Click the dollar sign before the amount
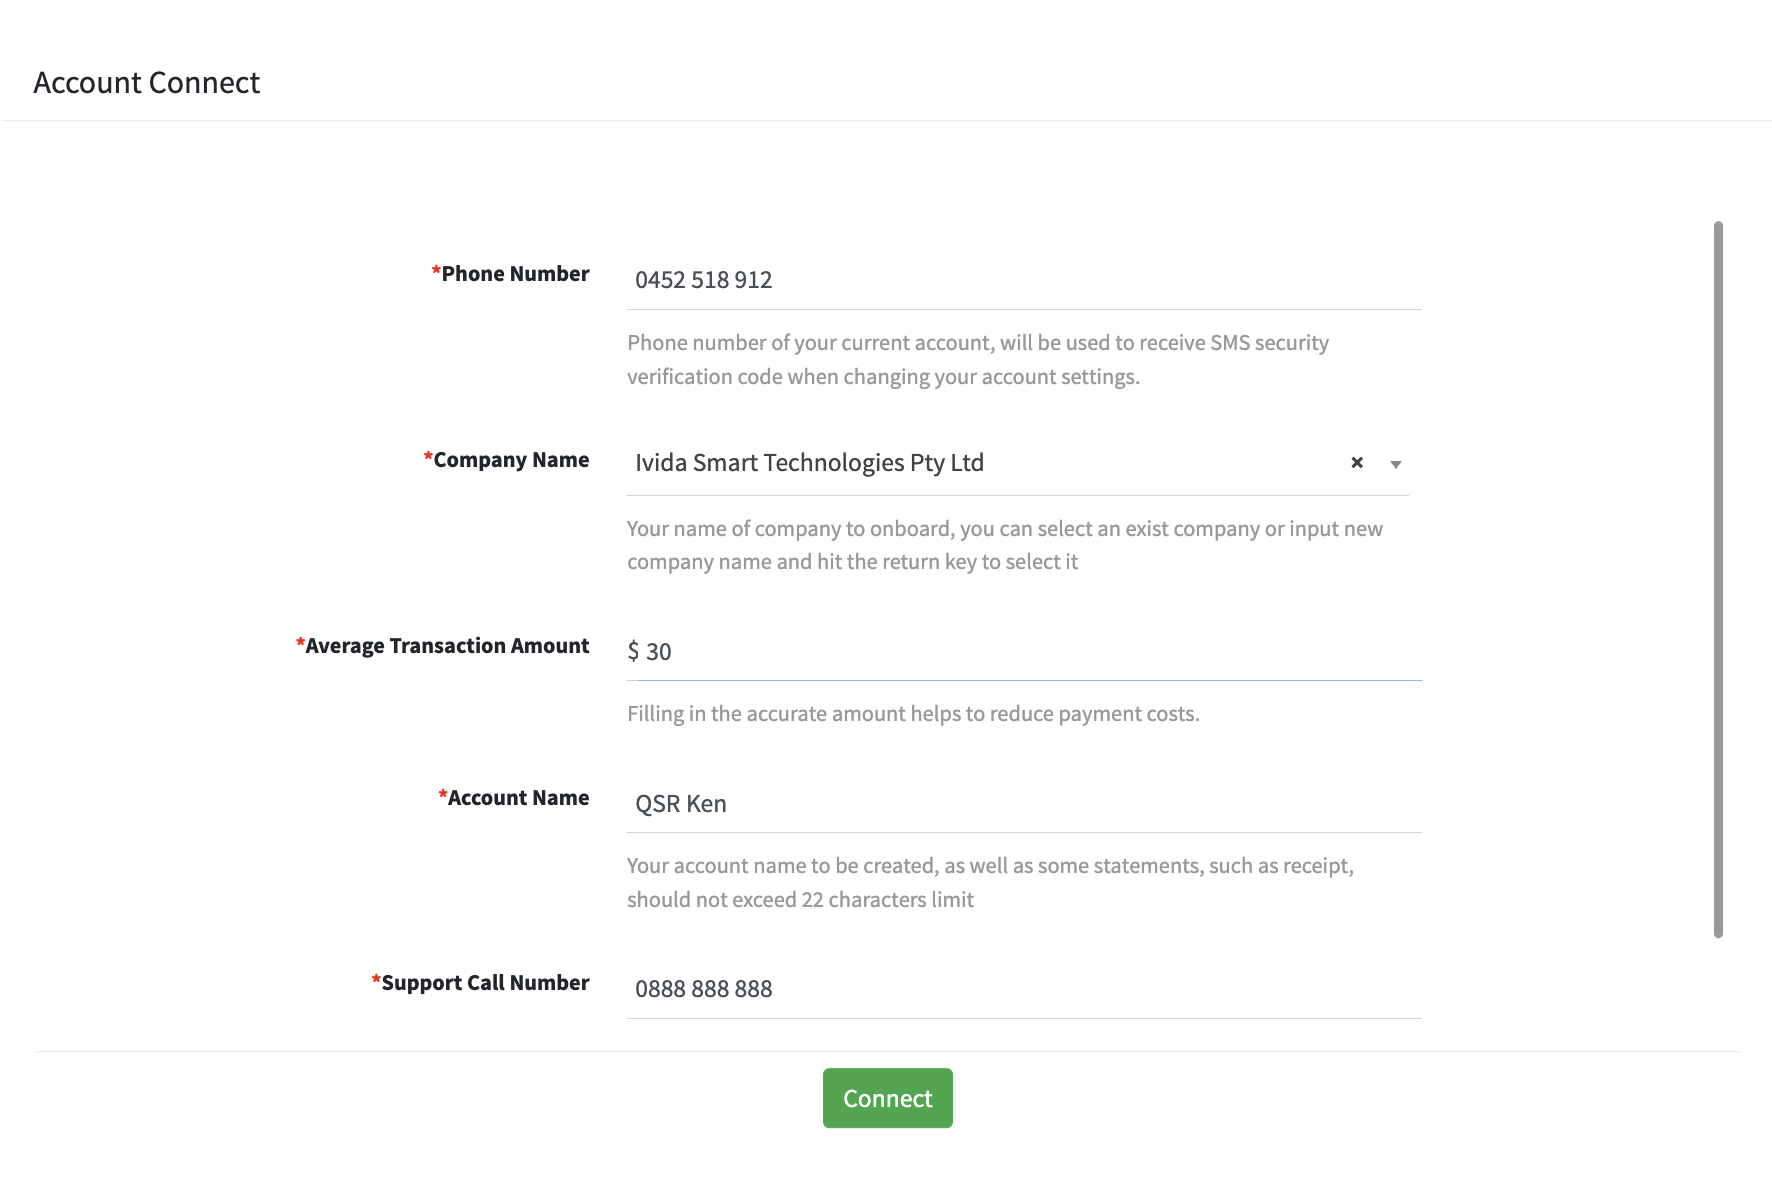The height and width of the screenshot is (1190, 1772). pos(633,652)
